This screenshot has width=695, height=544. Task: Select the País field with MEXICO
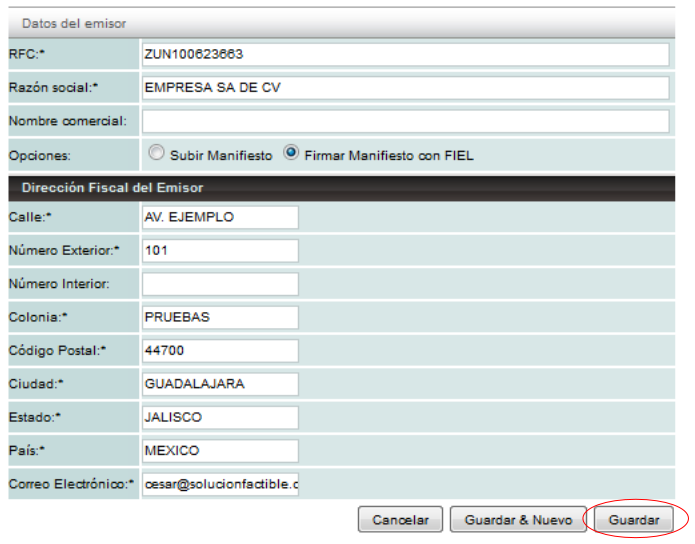[x=220, y=451]
